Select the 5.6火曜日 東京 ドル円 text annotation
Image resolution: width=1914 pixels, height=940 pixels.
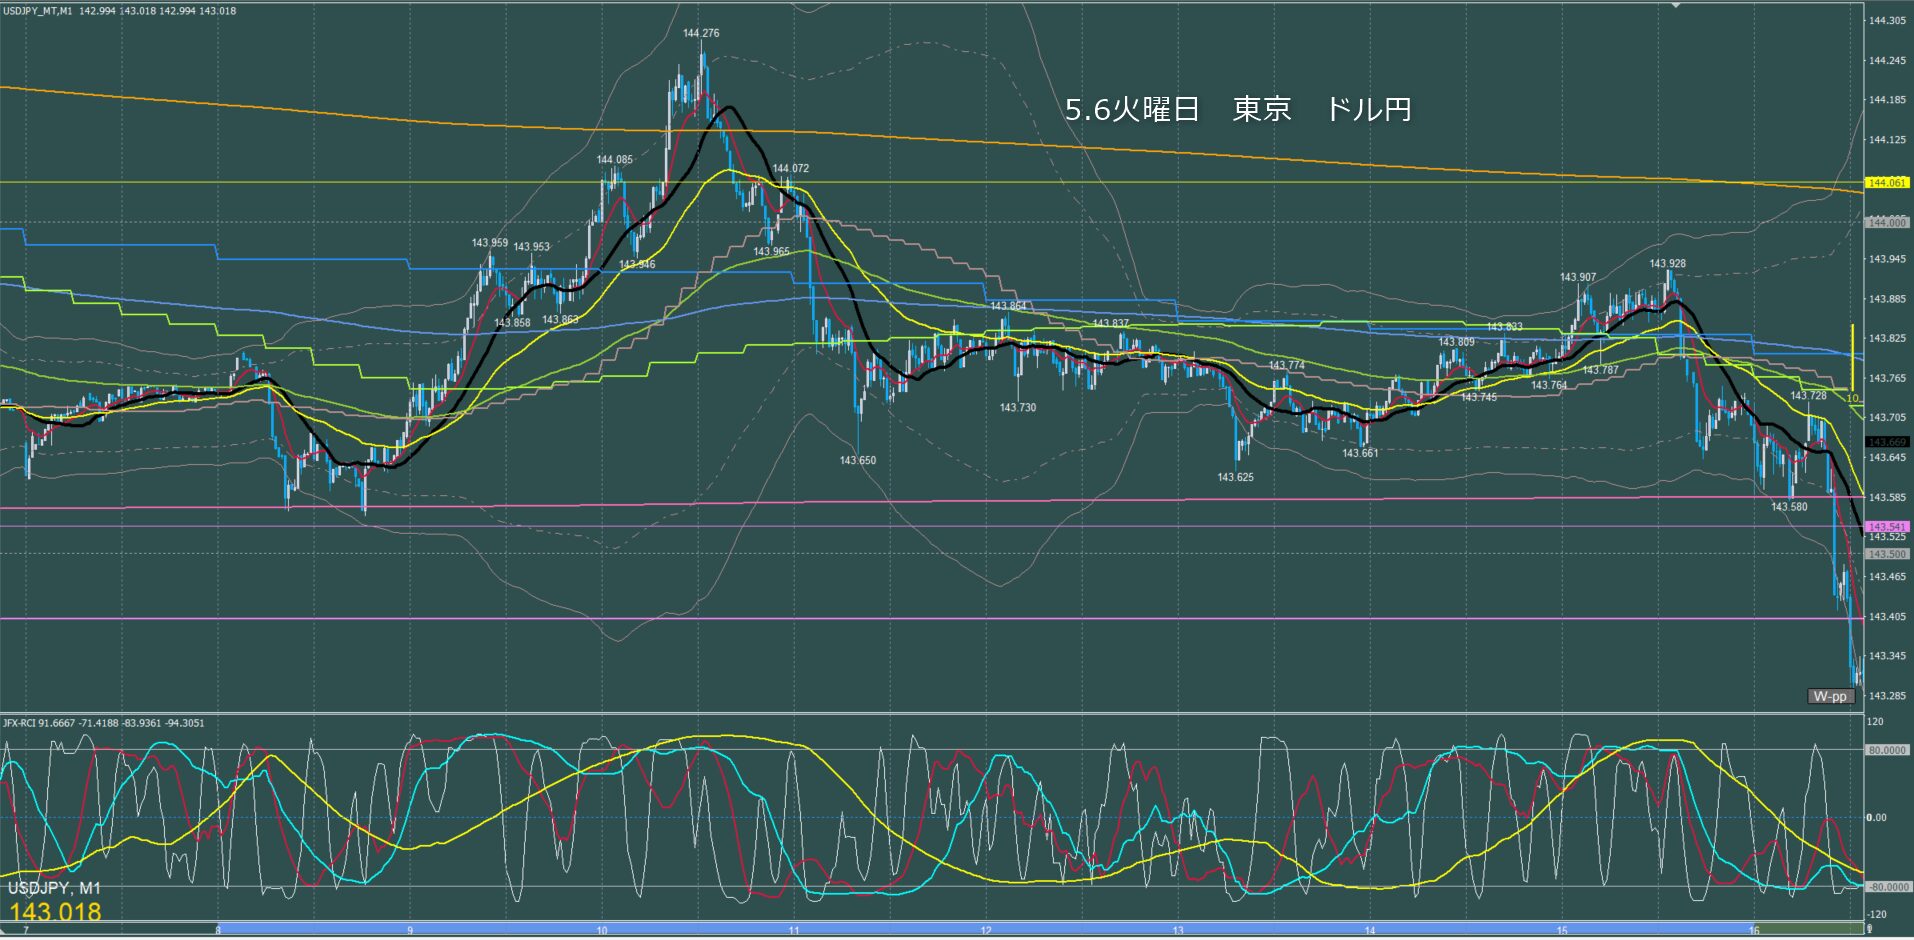click(1238, 109)
